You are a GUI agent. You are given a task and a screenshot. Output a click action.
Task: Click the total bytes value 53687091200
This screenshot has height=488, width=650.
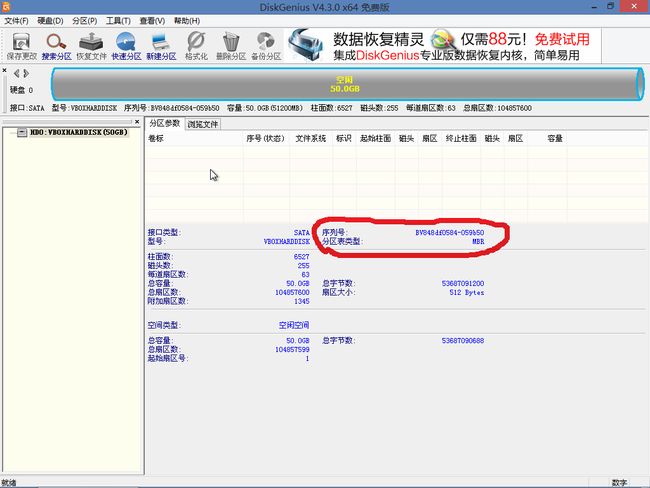(x=463, y=284)
